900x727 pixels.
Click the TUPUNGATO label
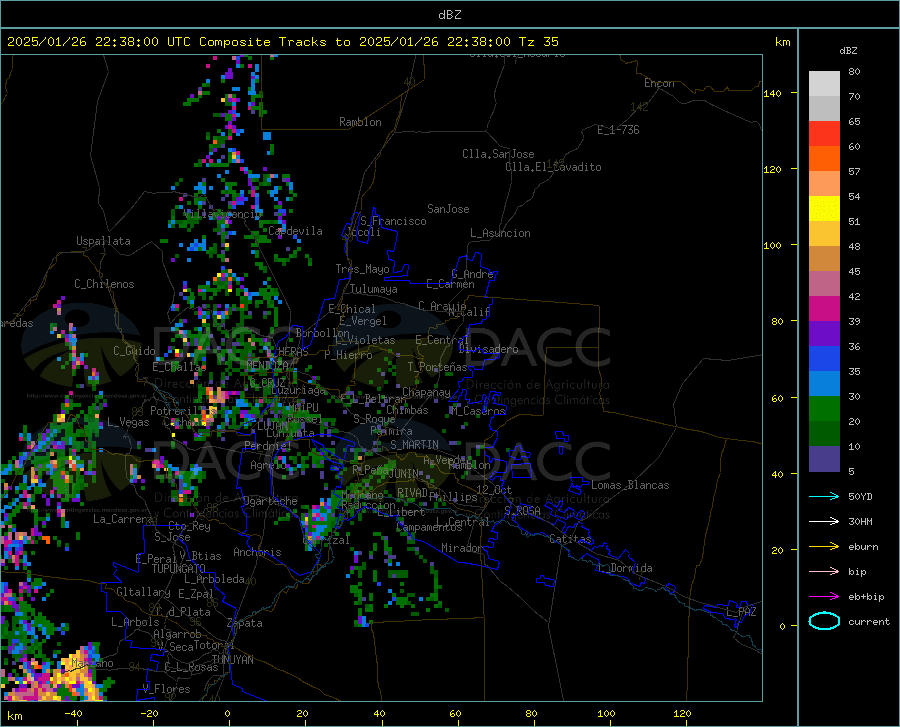click(179, 569)
